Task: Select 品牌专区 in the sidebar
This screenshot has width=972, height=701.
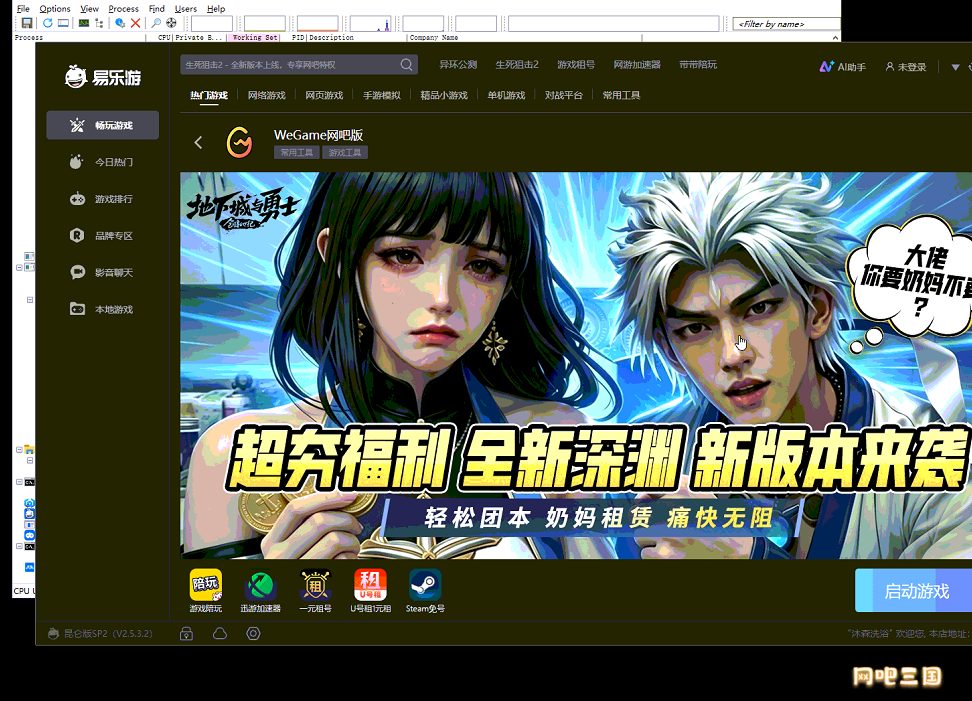Action: point(103,236)
